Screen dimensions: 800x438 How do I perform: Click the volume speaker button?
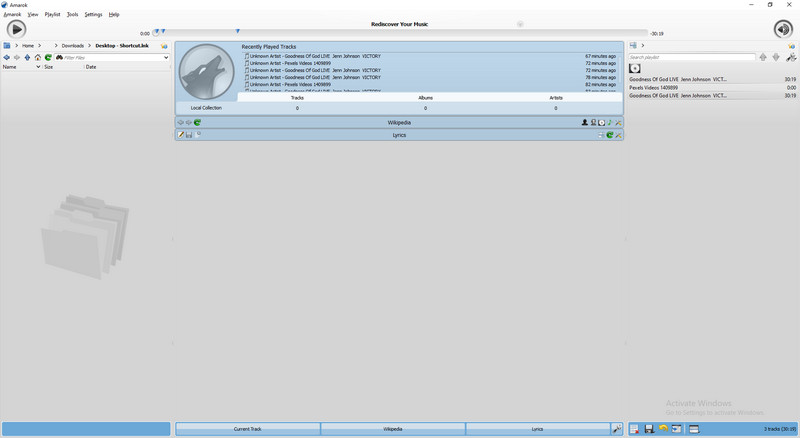tap(783, 29)
